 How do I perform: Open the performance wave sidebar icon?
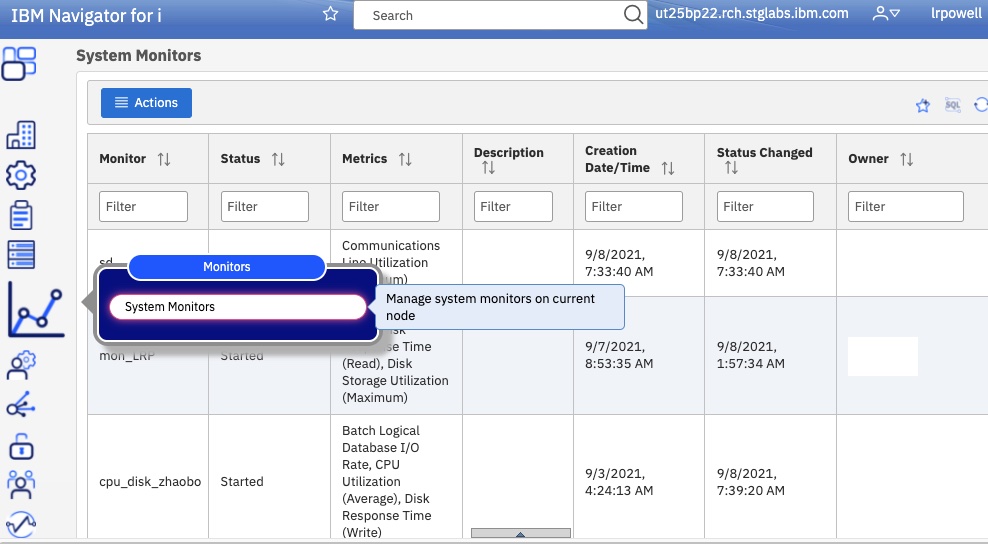21,524
